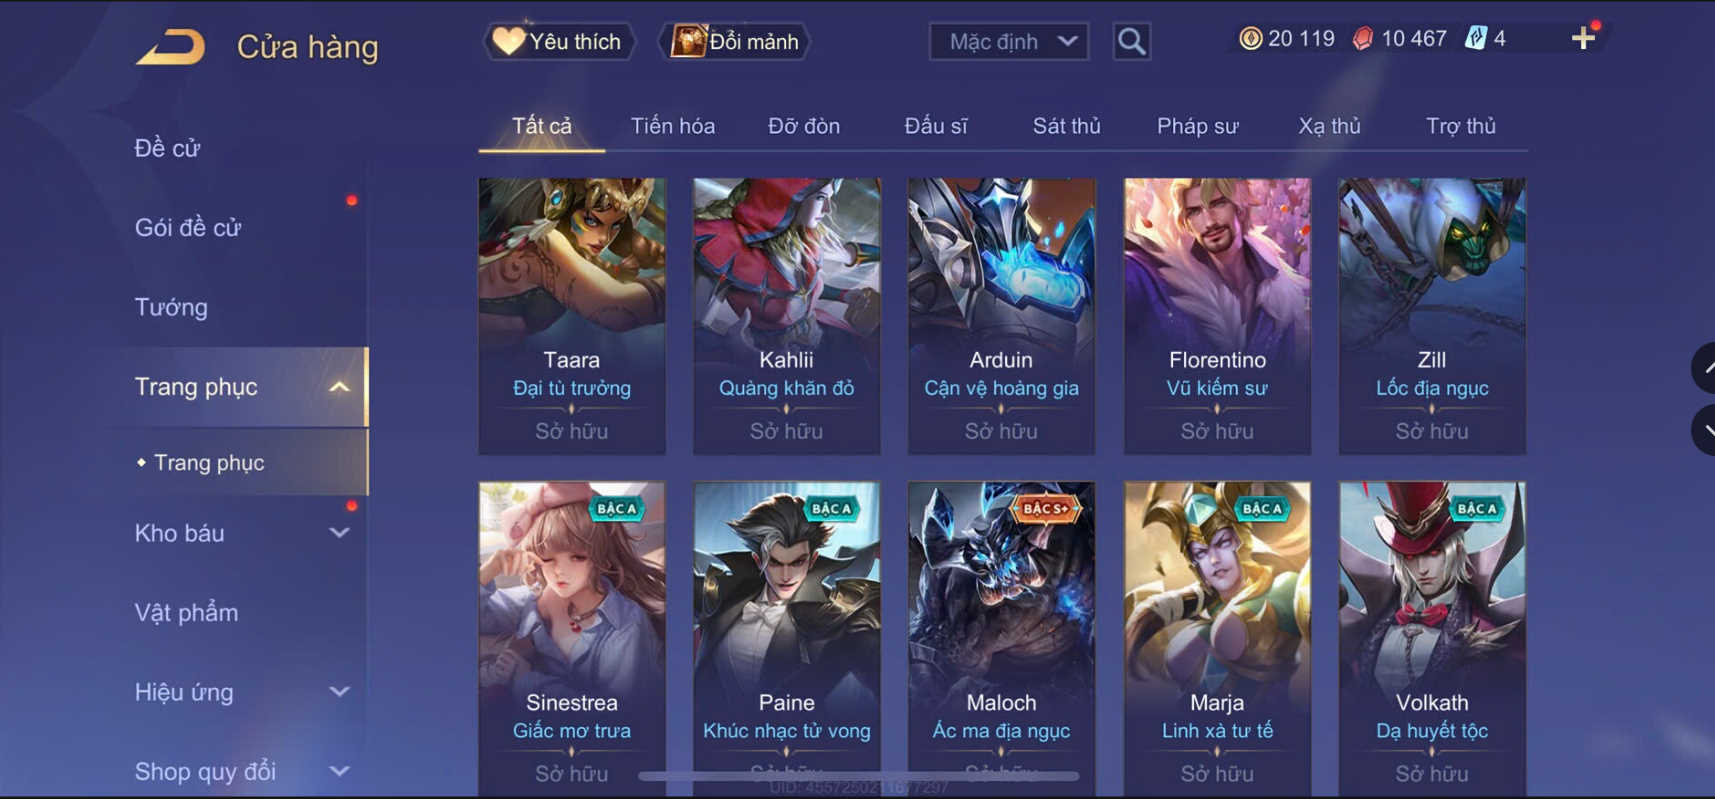Open the Mặc định sort dropdown
1715x799 pixels.
[1008, 42]
